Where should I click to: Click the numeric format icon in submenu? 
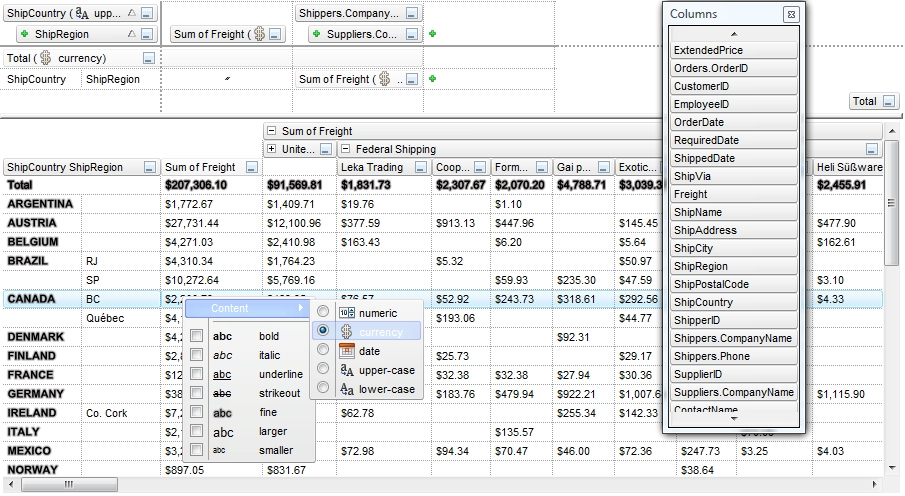pos(347,313)
